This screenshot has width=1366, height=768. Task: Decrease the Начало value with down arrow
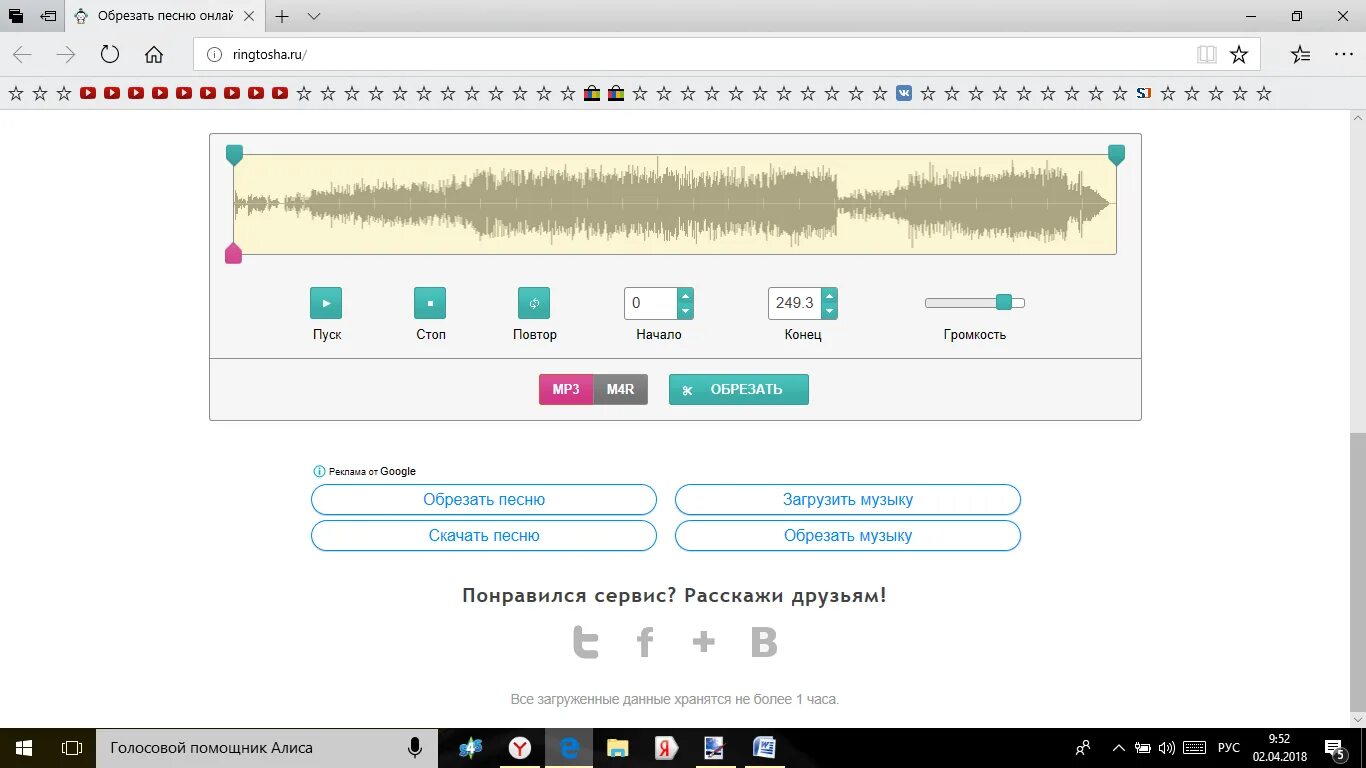point(685,311)
